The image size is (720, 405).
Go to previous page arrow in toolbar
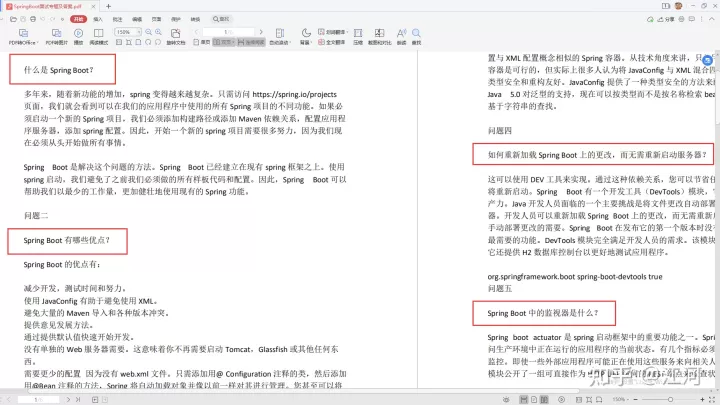tap(197, 32)
